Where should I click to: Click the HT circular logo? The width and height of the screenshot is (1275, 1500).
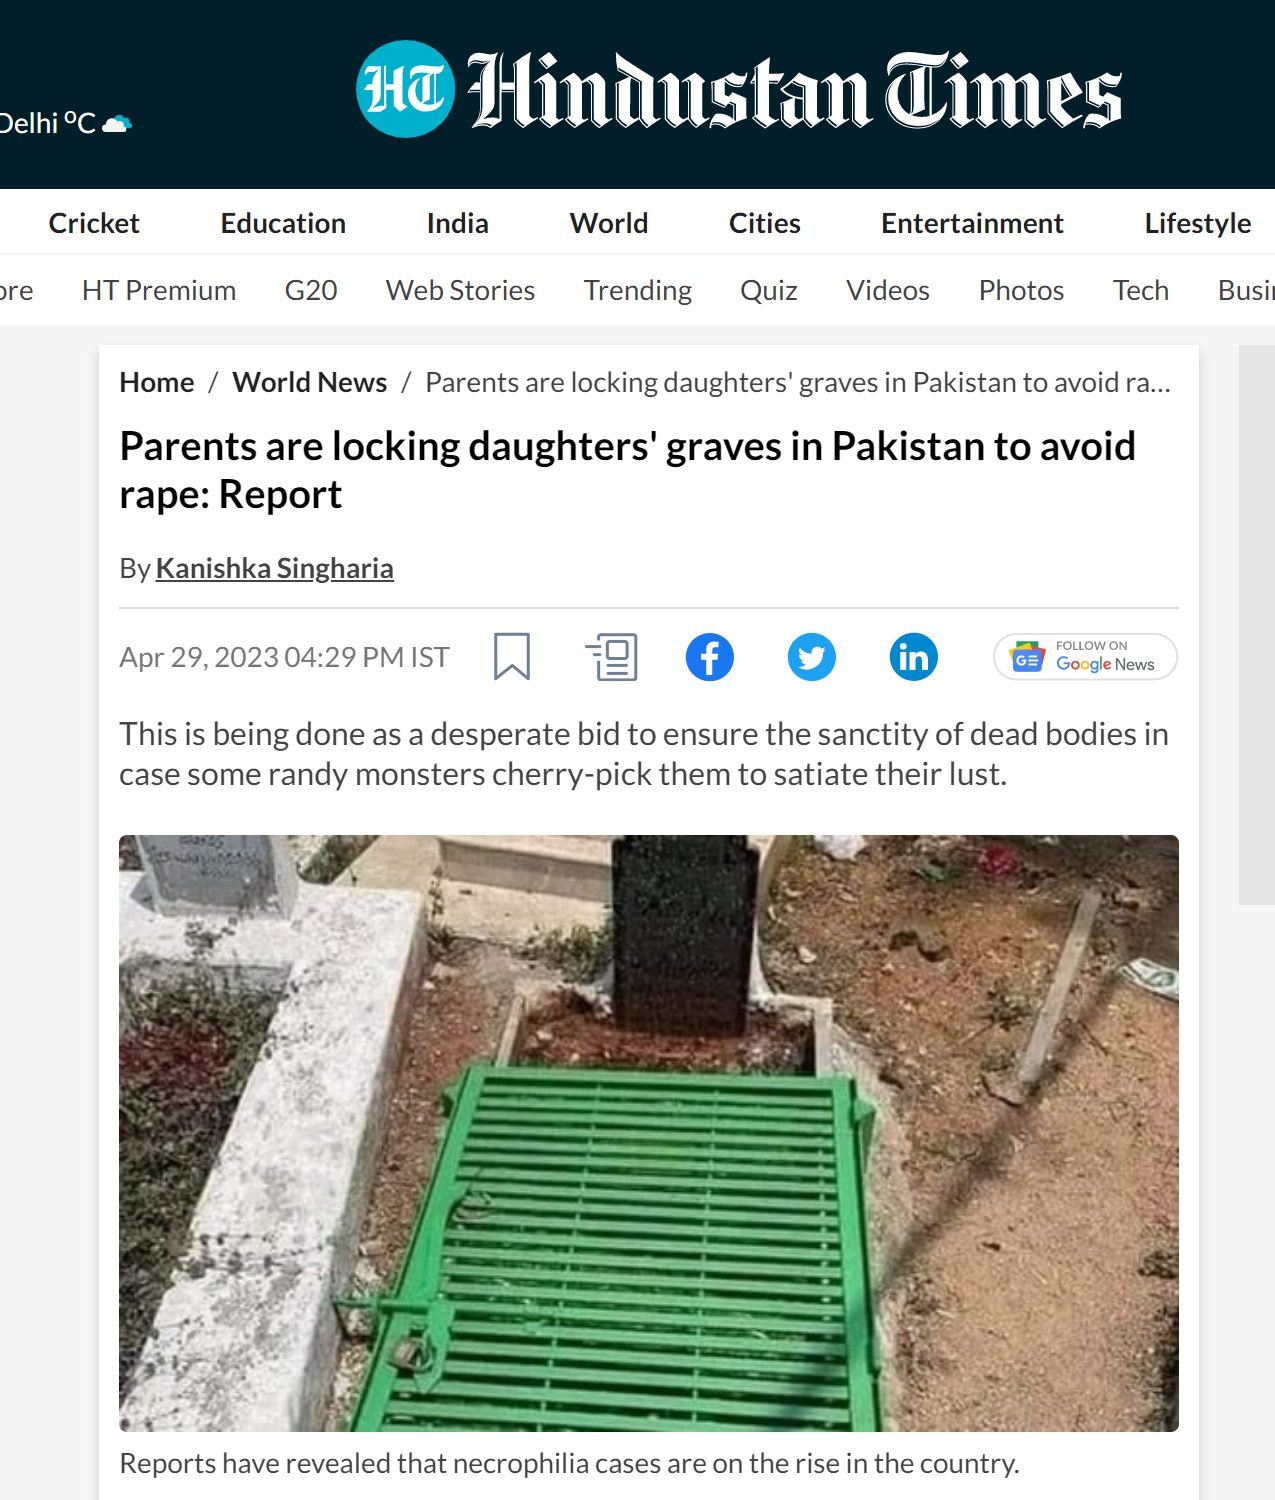(405, 89)
